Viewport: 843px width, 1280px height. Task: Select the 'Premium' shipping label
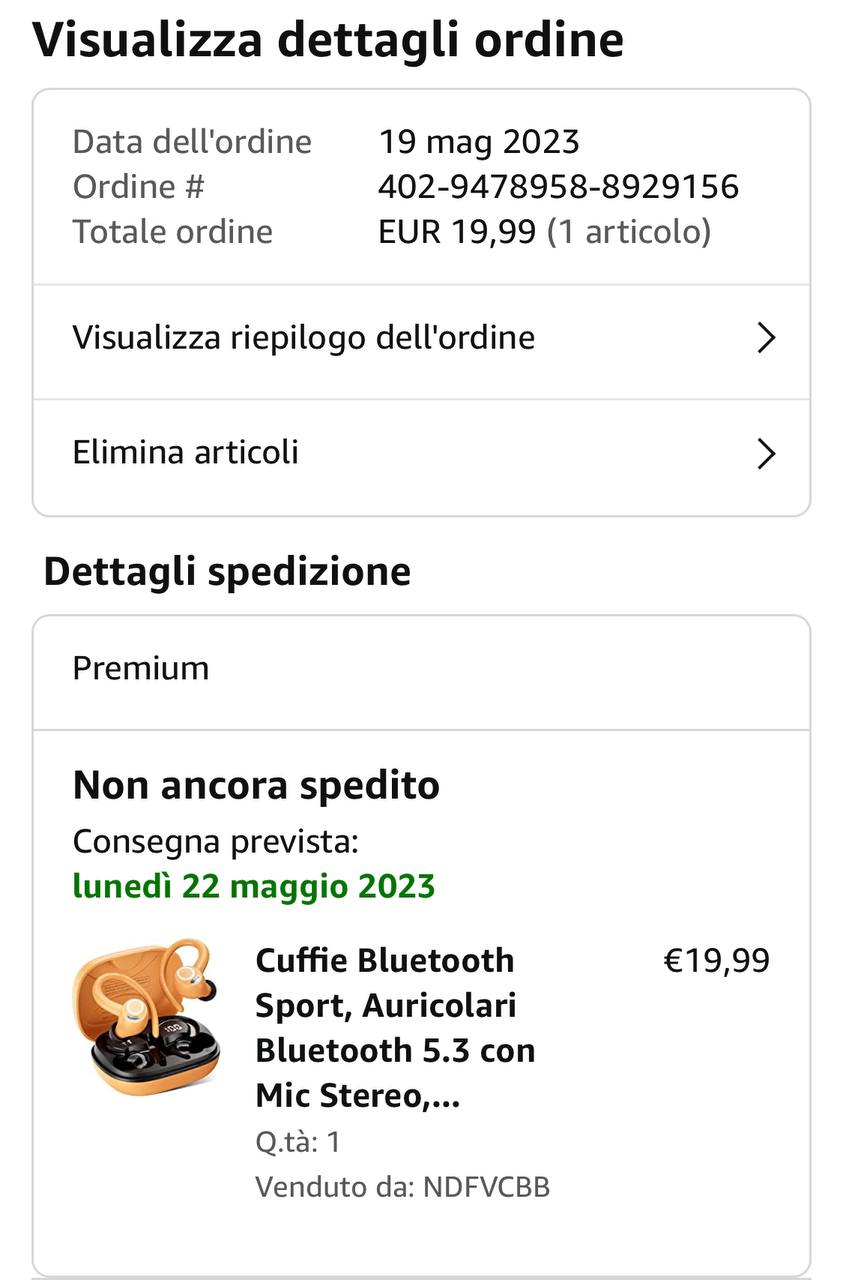(141, 668)
